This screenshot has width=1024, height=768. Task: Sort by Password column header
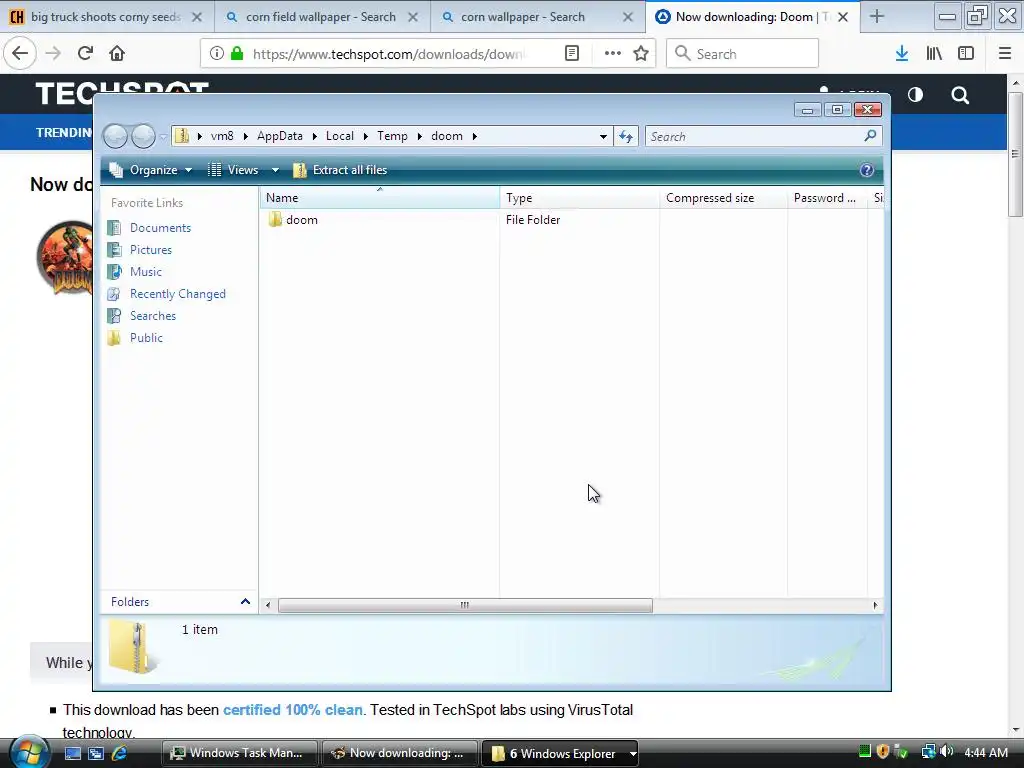[827, 198]
